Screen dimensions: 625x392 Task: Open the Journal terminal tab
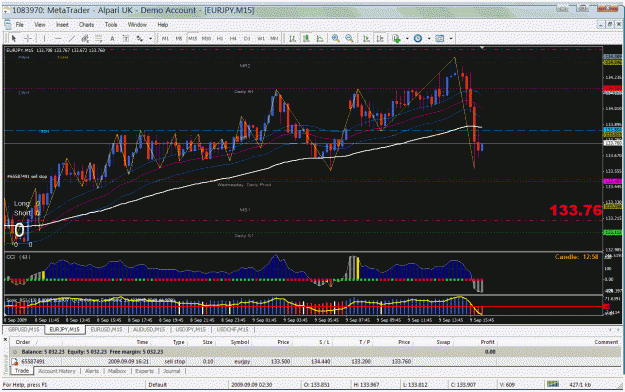[x=172, y=371]
